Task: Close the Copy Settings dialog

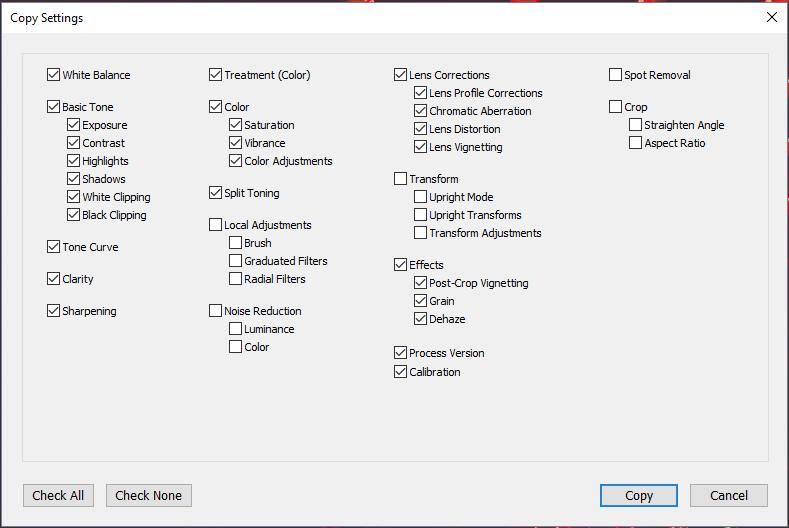Action: click(771, 17)
